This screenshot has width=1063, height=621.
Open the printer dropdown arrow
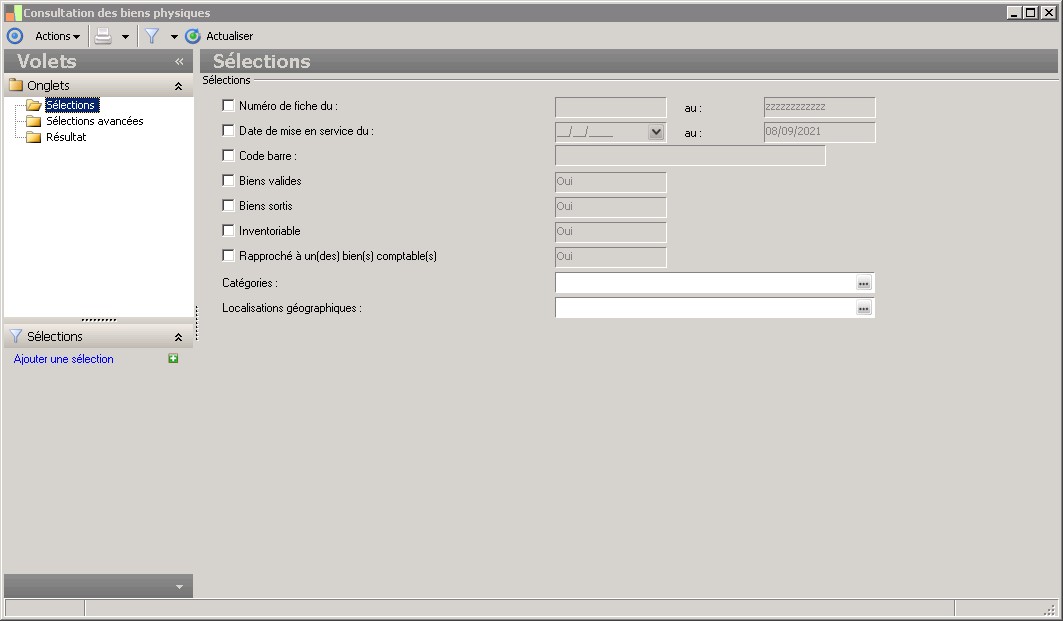[x=125, y=37]
